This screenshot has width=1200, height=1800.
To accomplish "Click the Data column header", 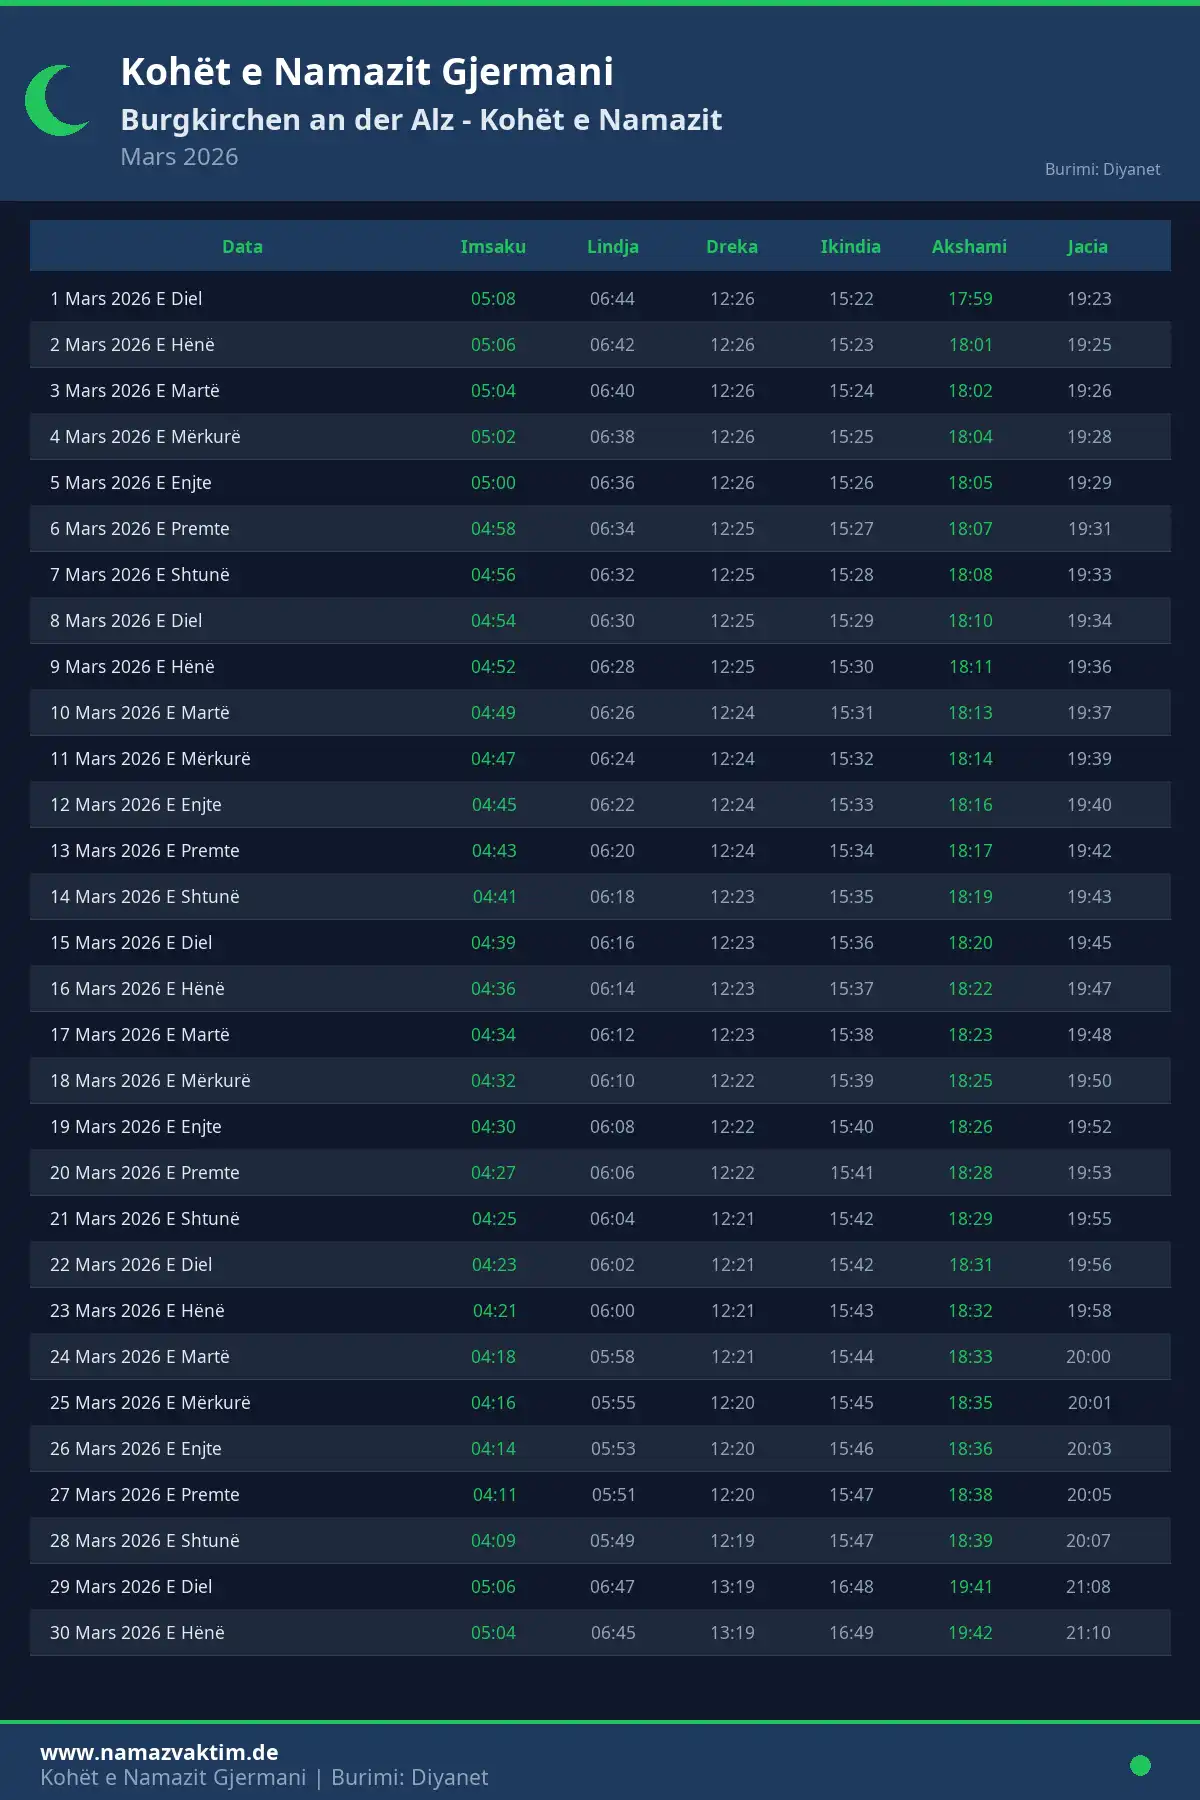I will 242,247.
